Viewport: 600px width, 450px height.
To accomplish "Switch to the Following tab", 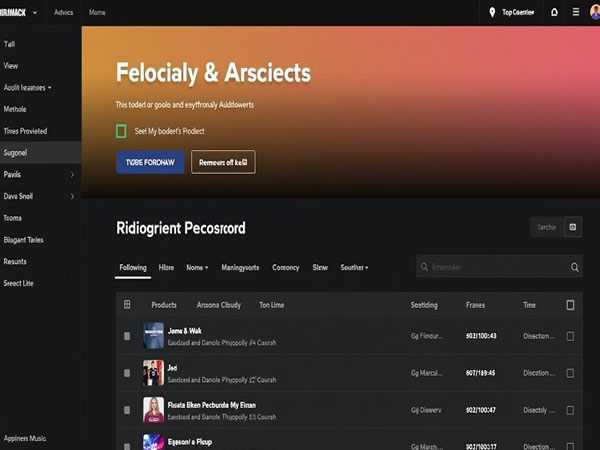I will pyautogui.click(x=133, y=268).
